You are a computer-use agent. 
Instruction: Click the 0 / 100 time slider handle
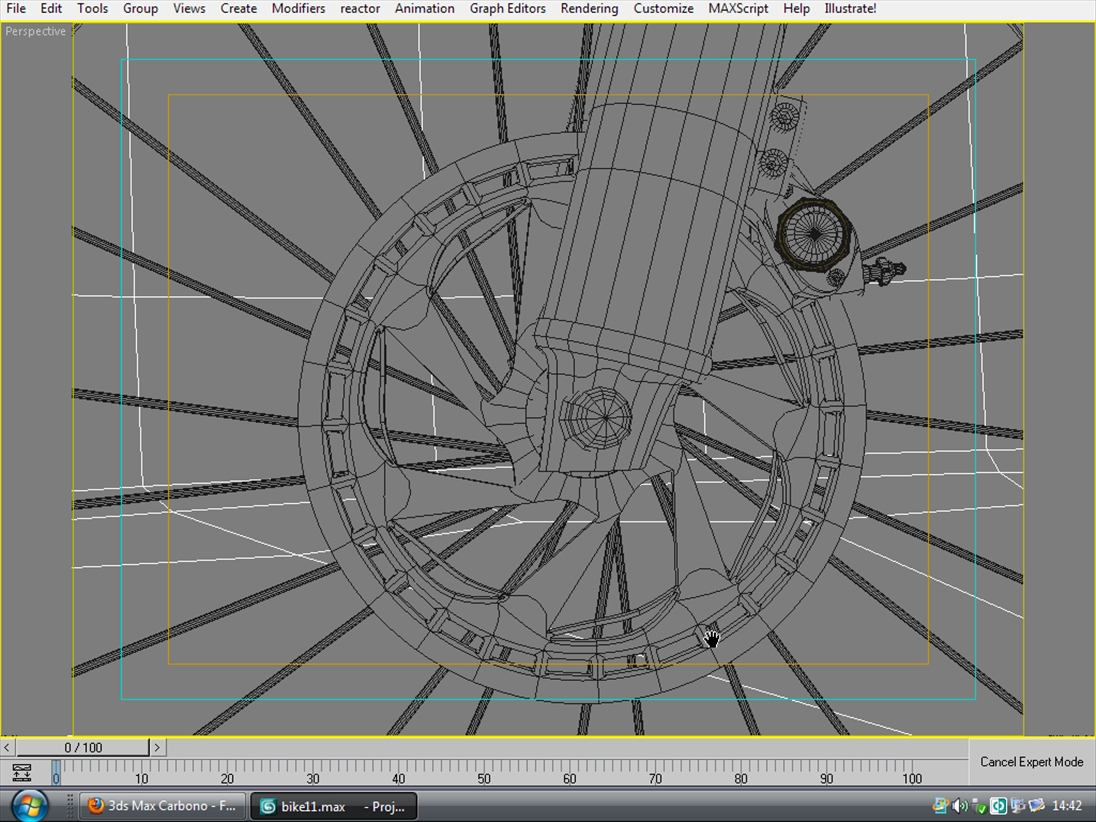[x=83, y=747]
